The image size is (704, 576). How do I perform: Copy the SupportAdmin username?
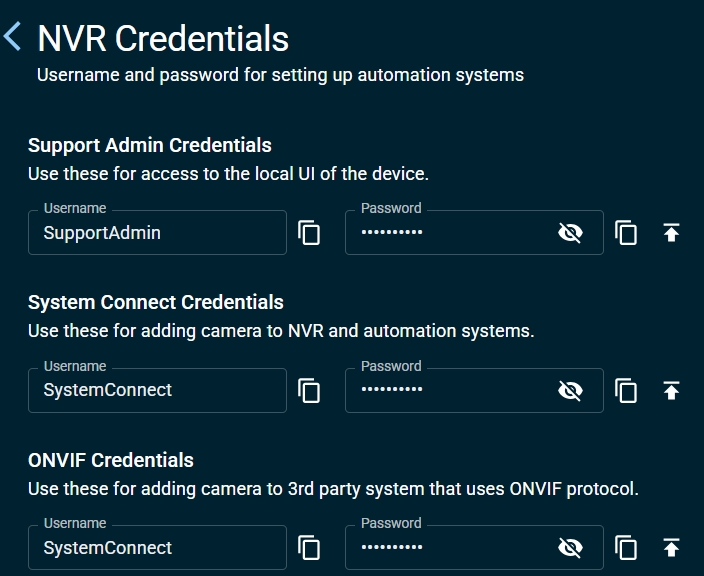pyautogui.click(x=309, y=233)
